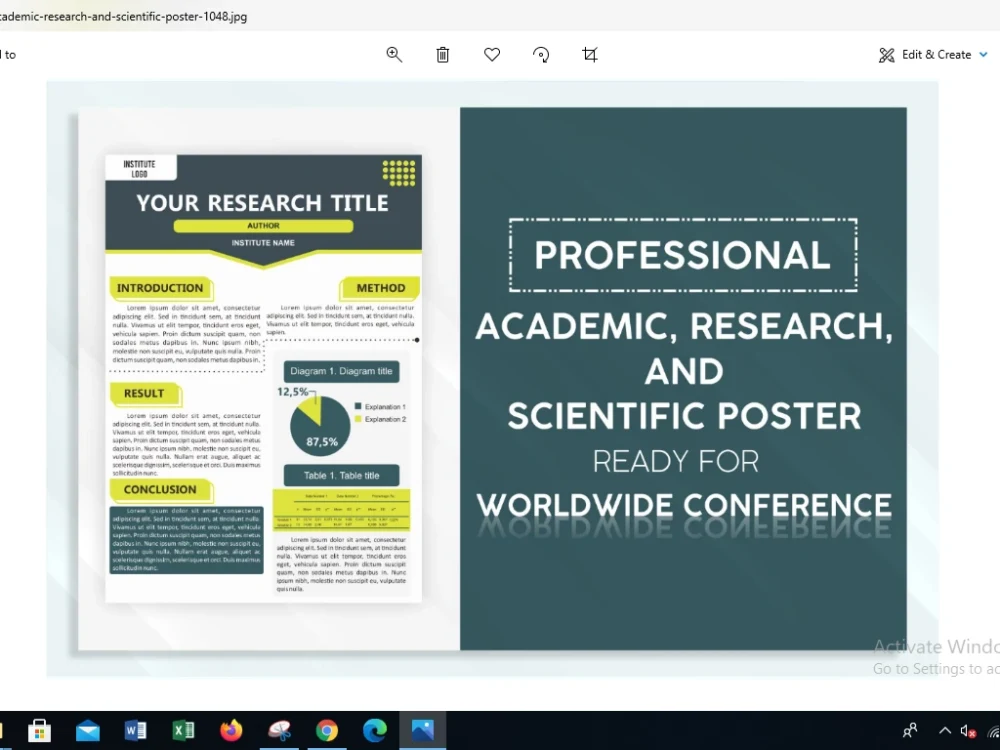Open Microsoft Store from the taskbar

pos(38,730)
